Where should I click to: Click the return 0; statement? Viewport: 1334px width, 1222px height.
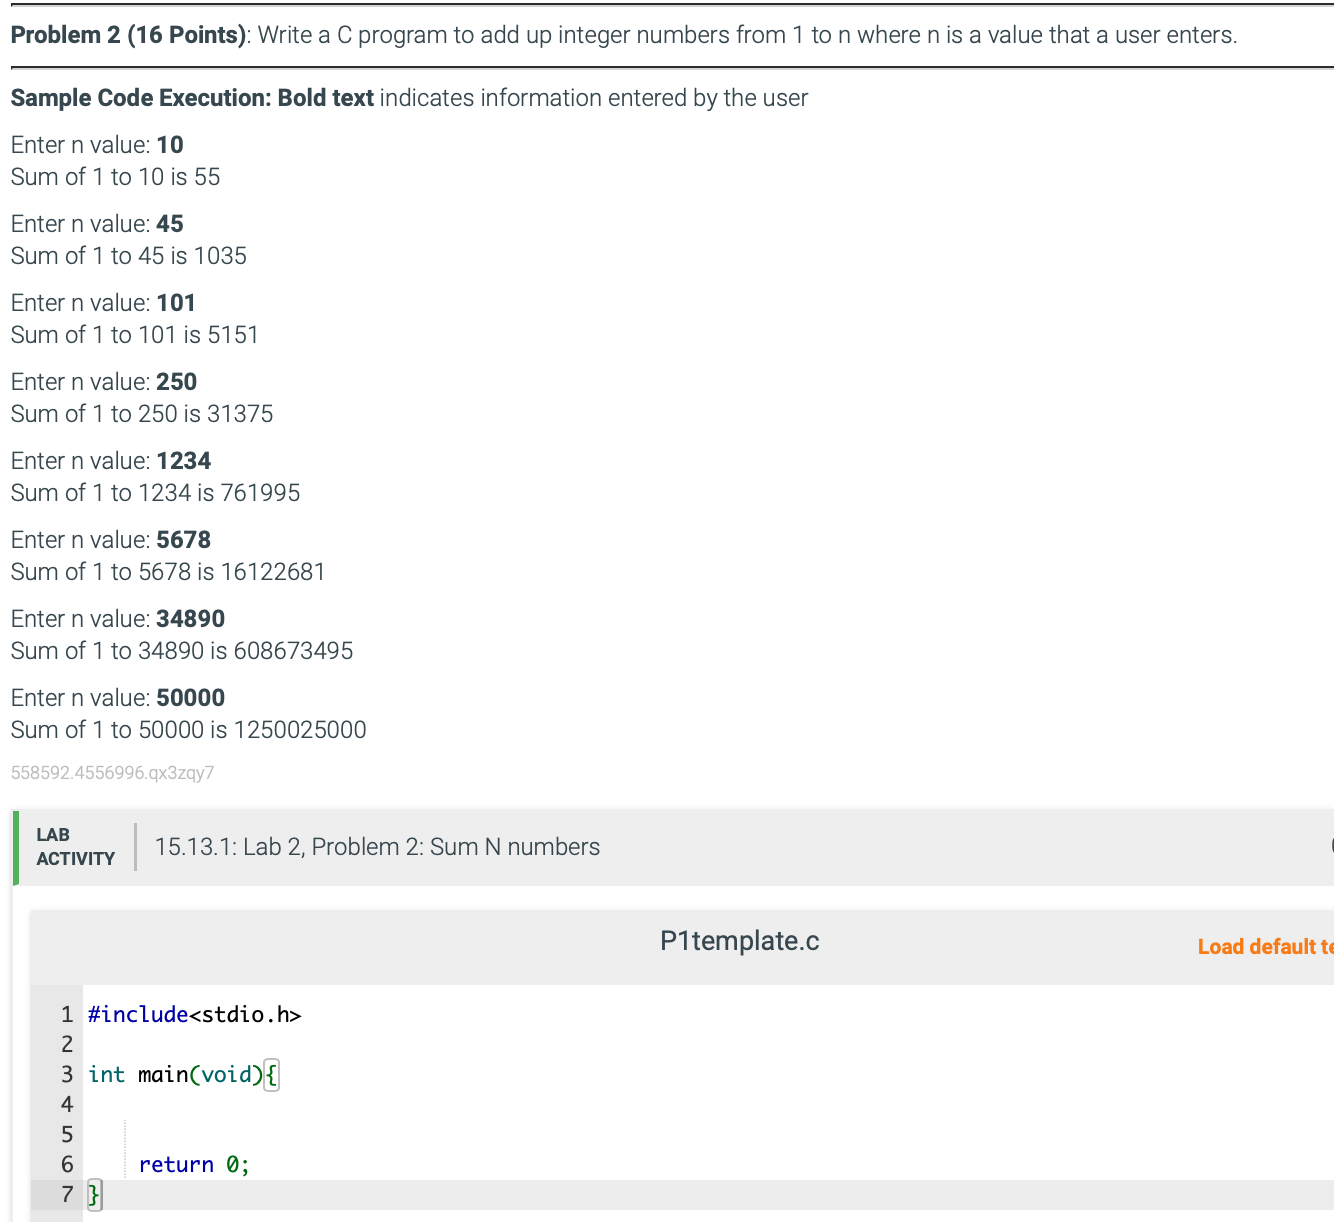[x=193, y=1164]
